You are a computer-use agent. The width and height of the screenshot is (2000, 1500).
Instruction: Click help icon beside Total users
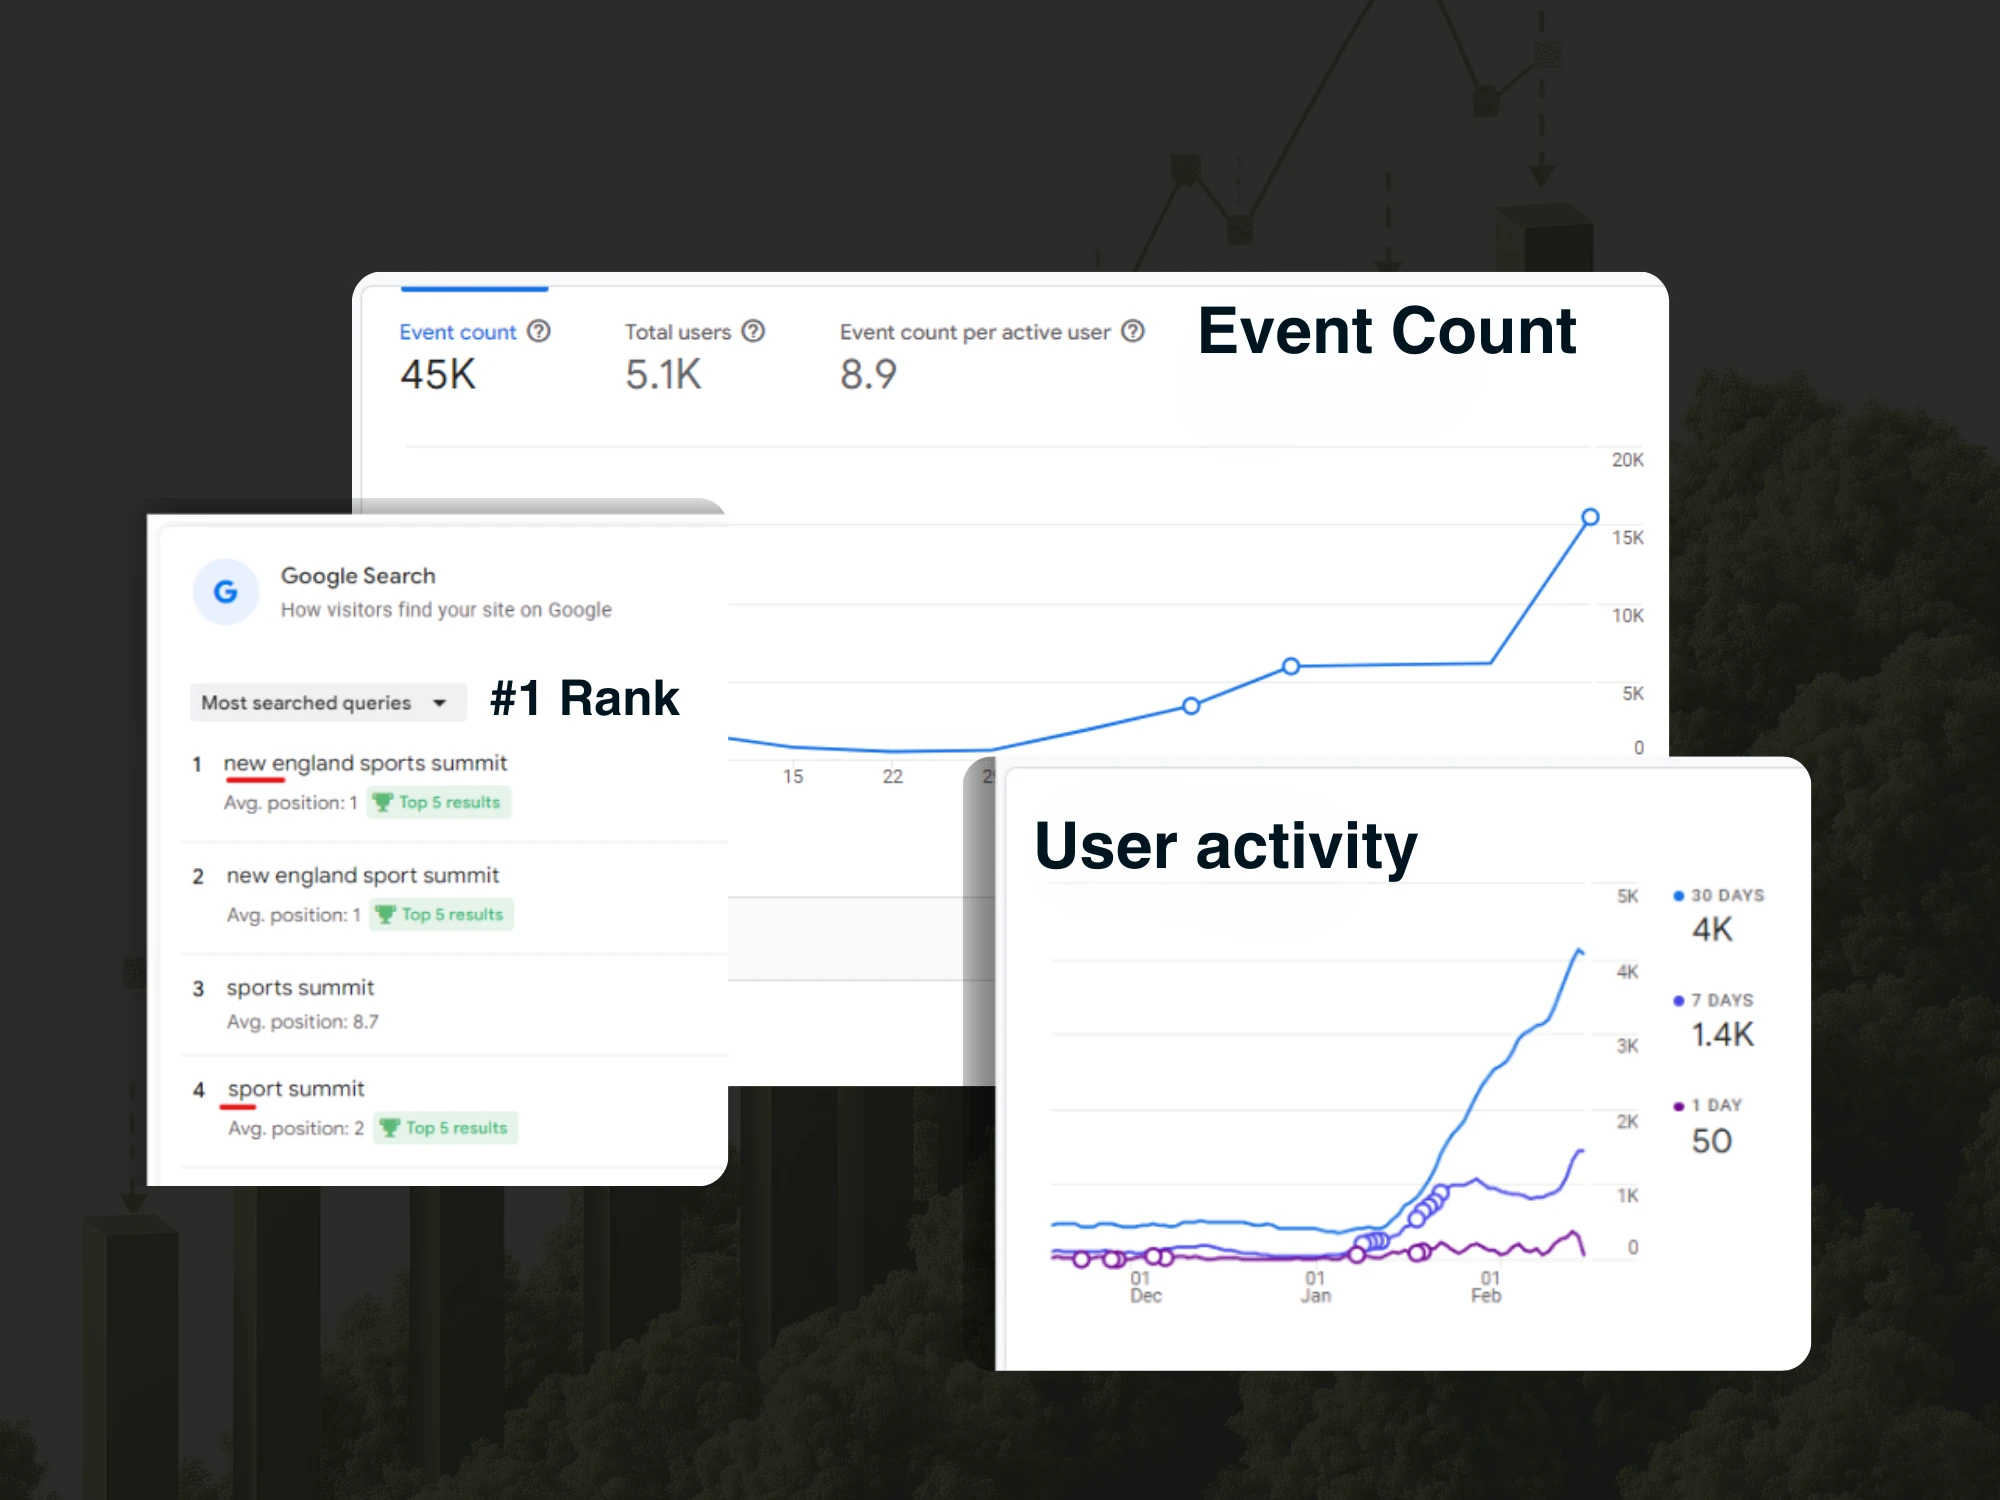coord(754,331)
